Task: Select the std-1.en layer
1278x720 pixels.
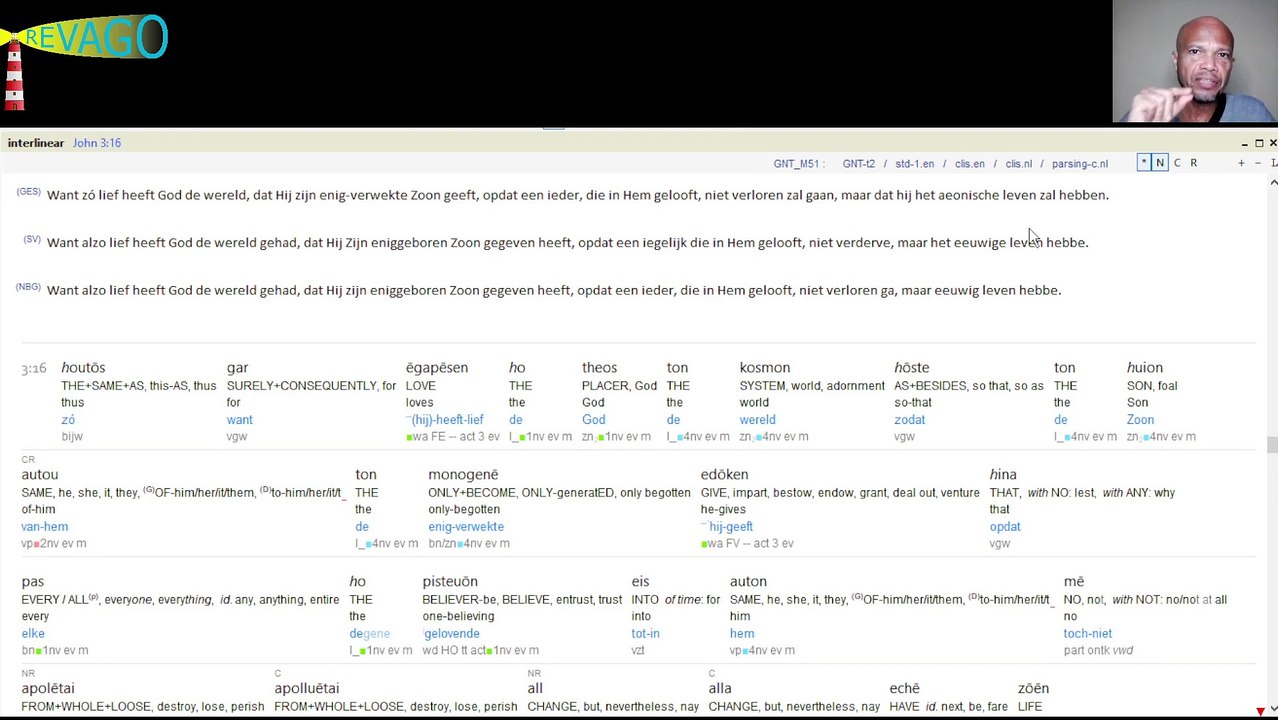Action: 914,164
